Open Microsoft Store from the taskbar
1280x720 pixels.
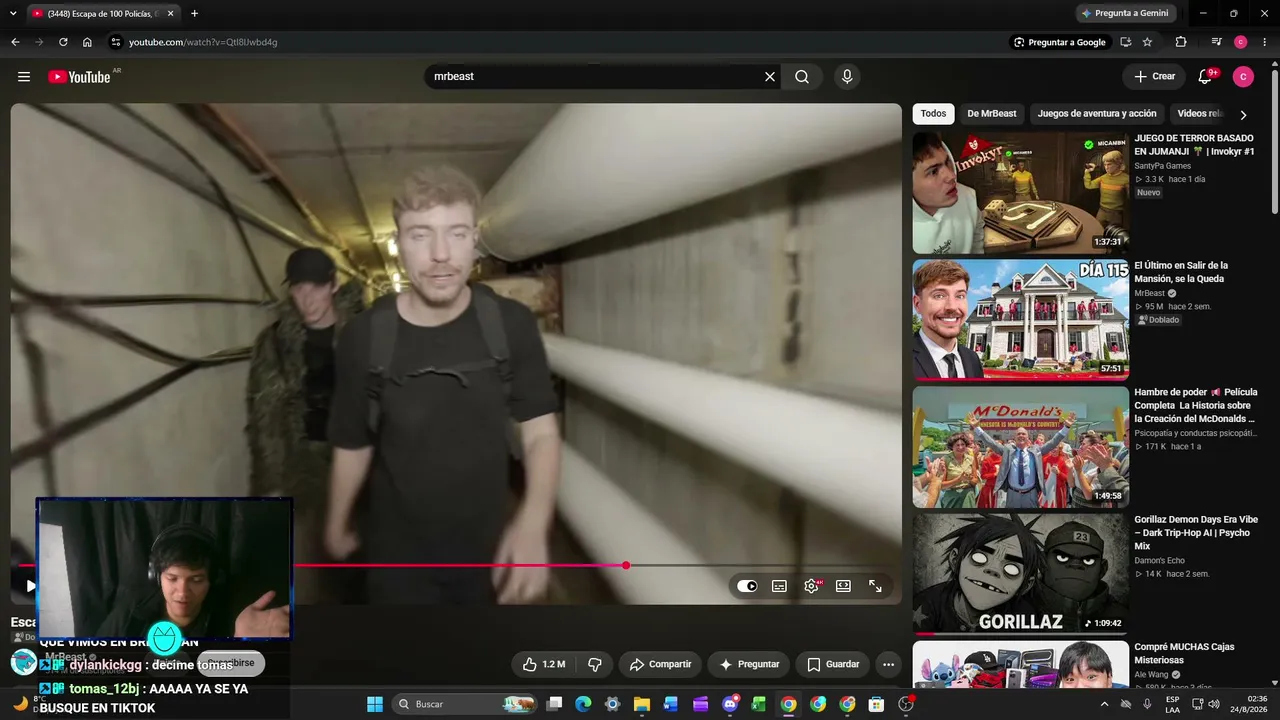pos(876,704)
